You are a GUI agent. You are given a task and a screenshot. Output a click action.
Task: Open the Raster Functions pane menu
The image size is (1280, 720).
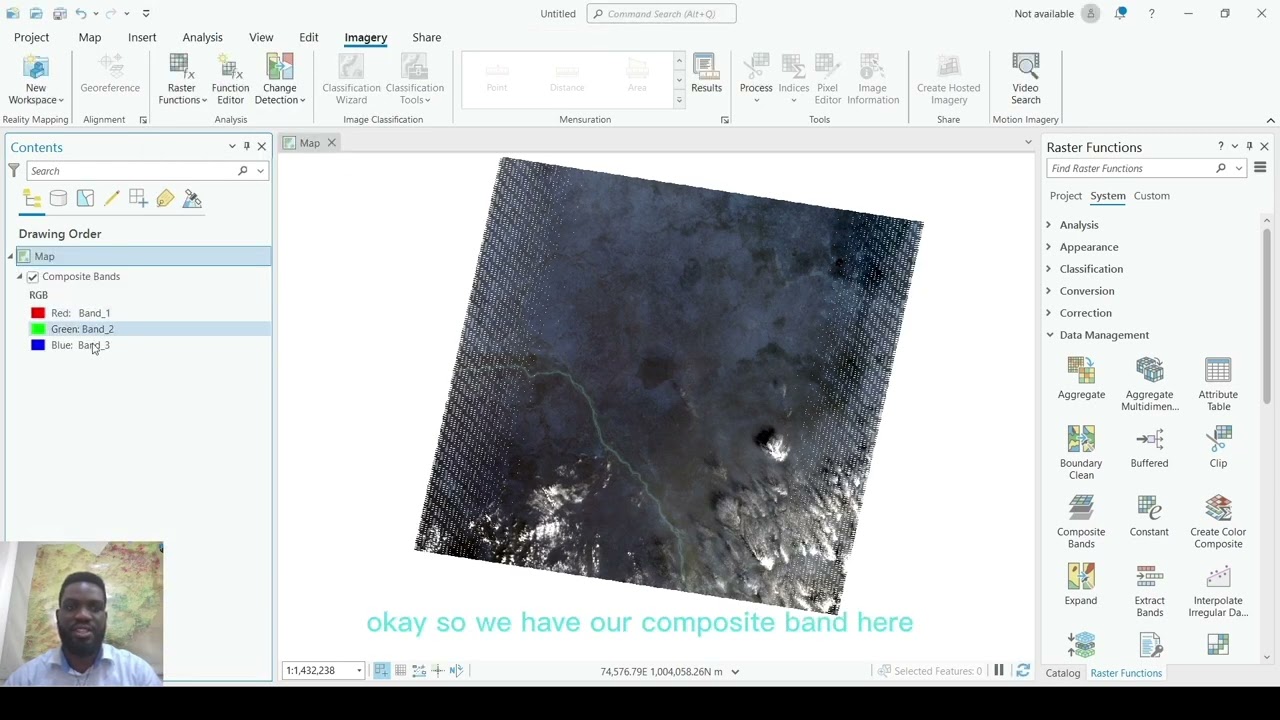coord(1260,168)
